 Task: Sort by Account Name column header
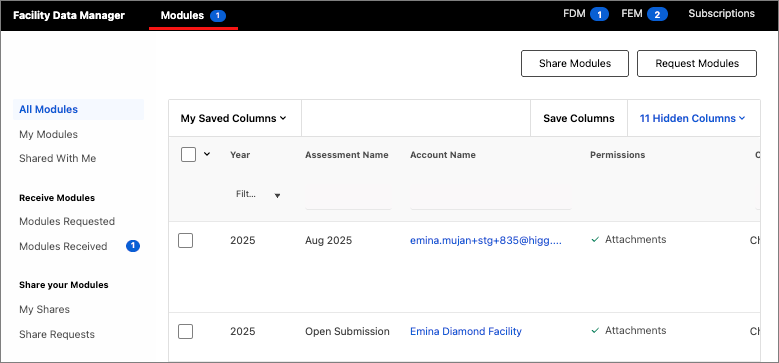click(x=443, y=155)
